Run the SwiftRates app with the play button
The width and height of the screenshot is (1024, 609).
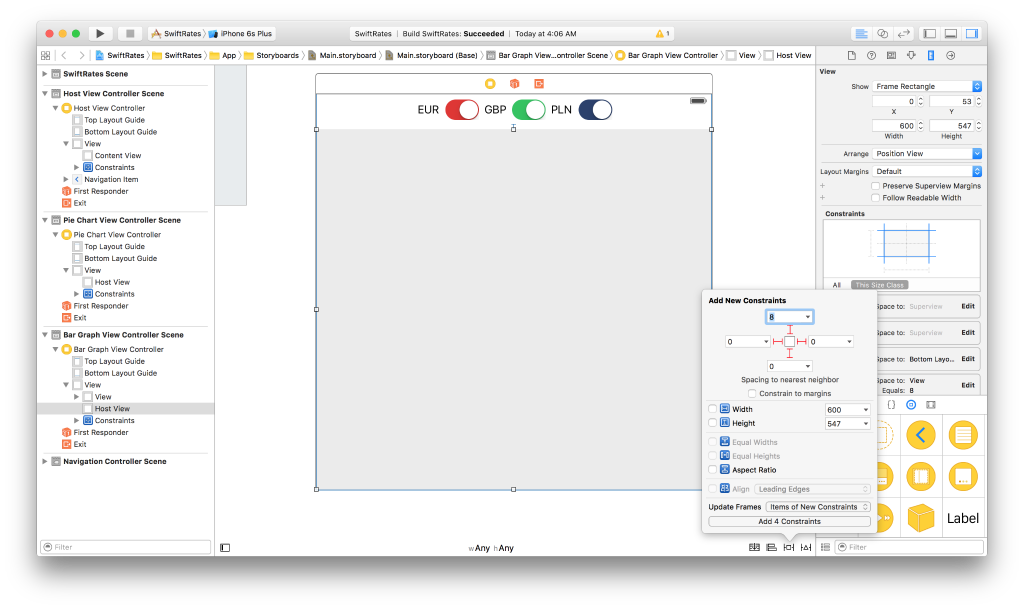[99, 32]
